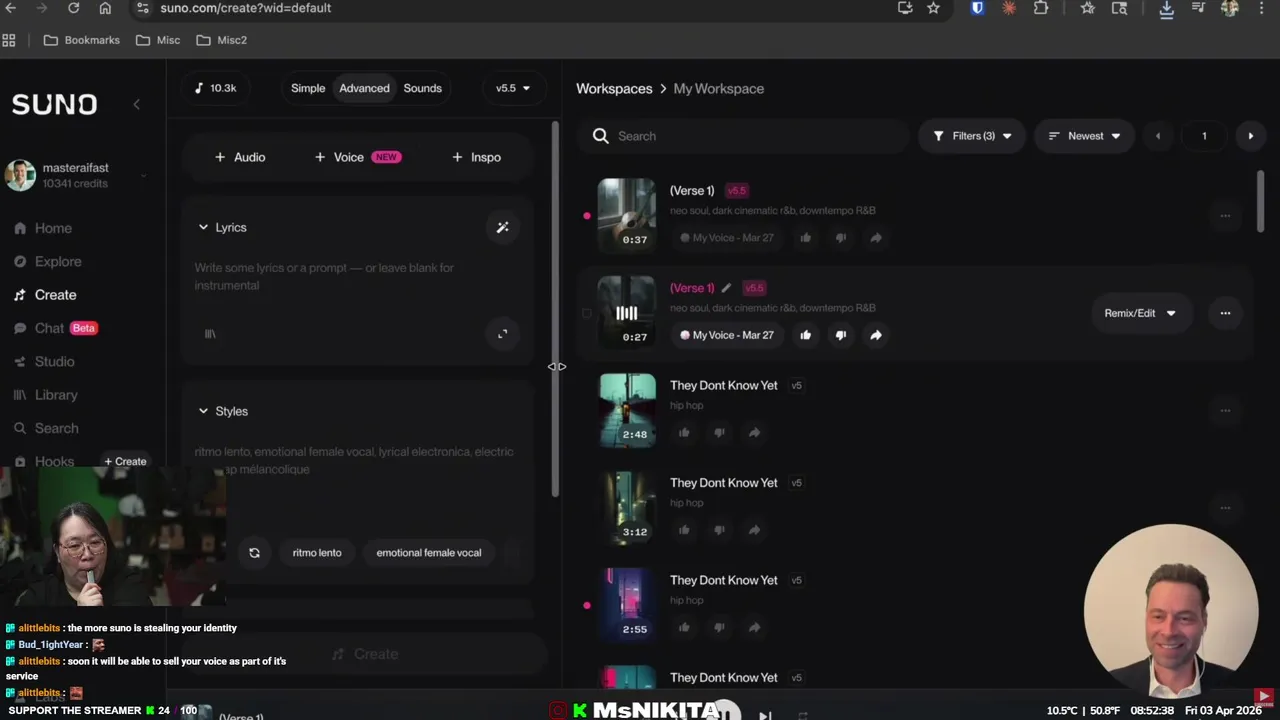
Task: Select the checkbox beside (Verse 1) 0:27 song
Action: (x=587, y=313)
